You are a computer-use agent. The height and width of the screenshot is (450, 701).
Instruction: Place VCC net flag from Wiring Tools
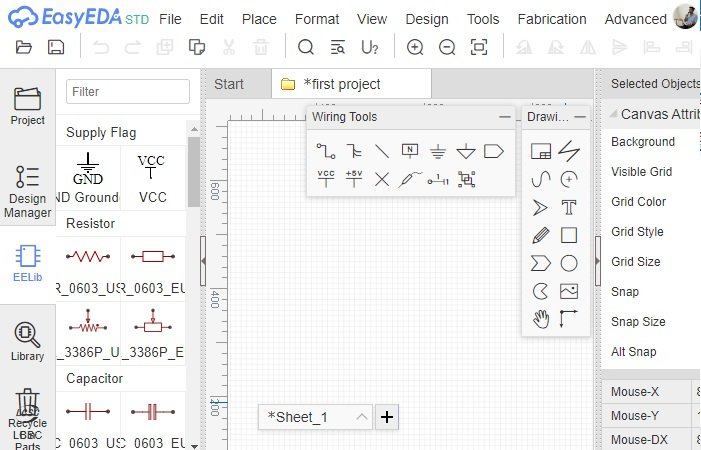tap(326, 179)
